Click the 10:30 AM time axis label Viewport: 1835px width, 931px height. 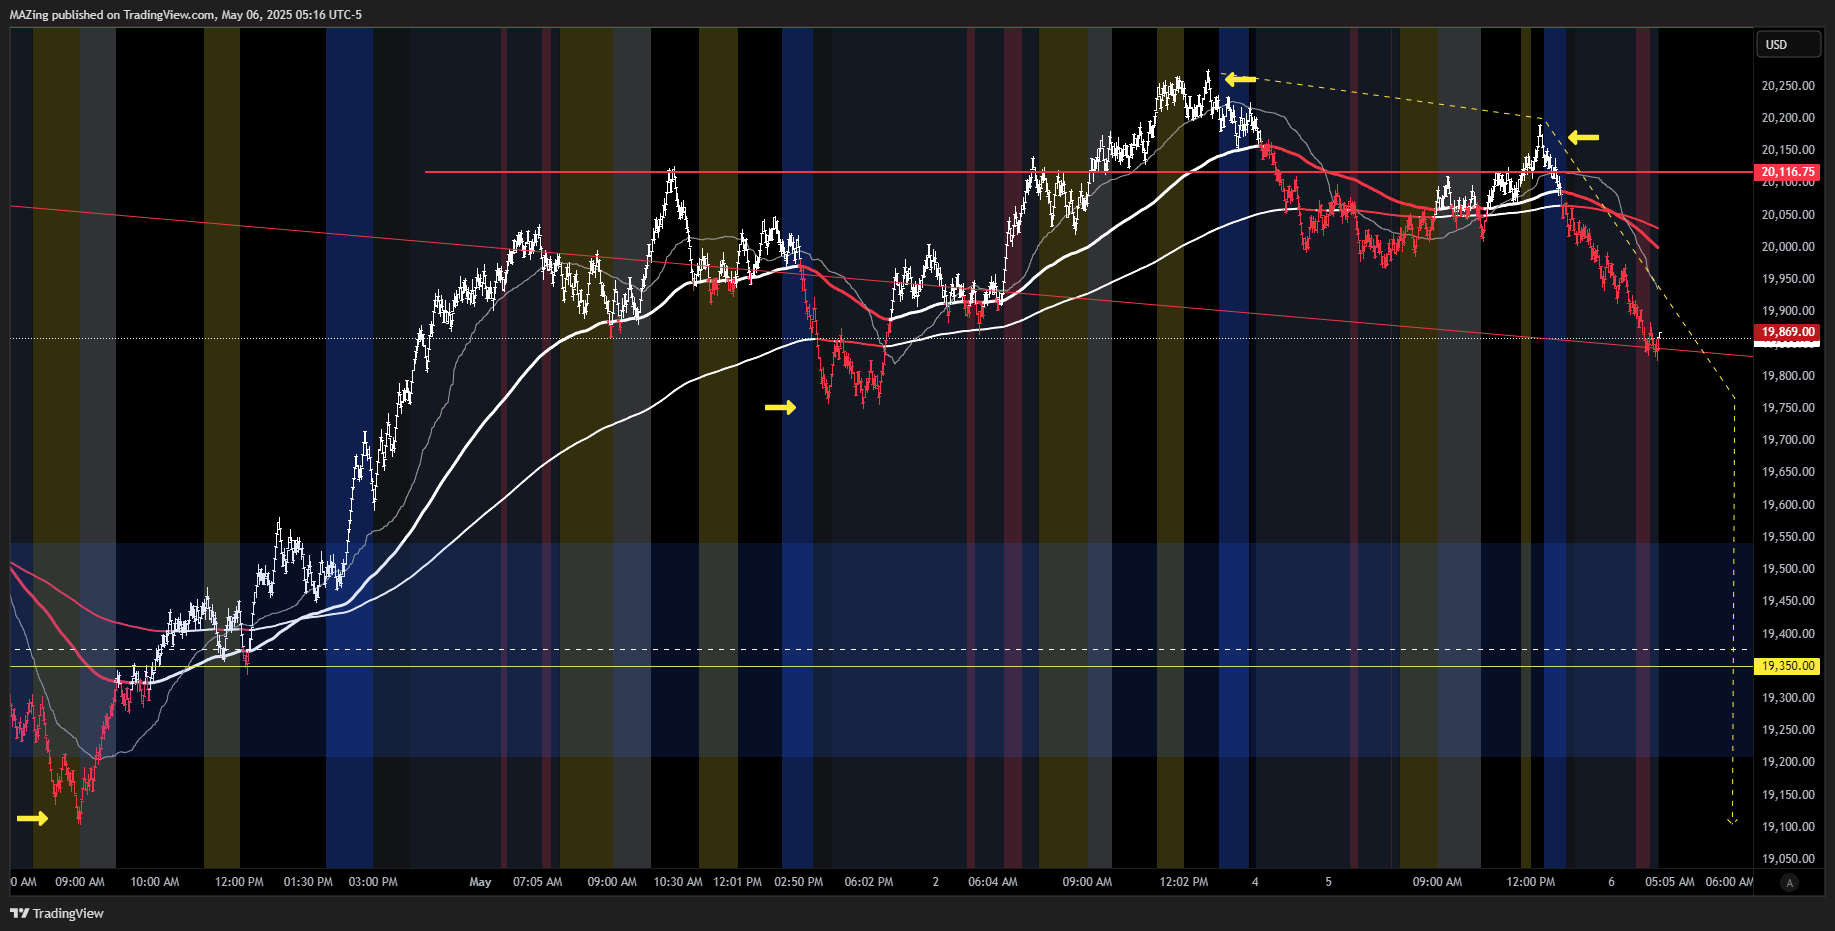click(x=678, y=882)
